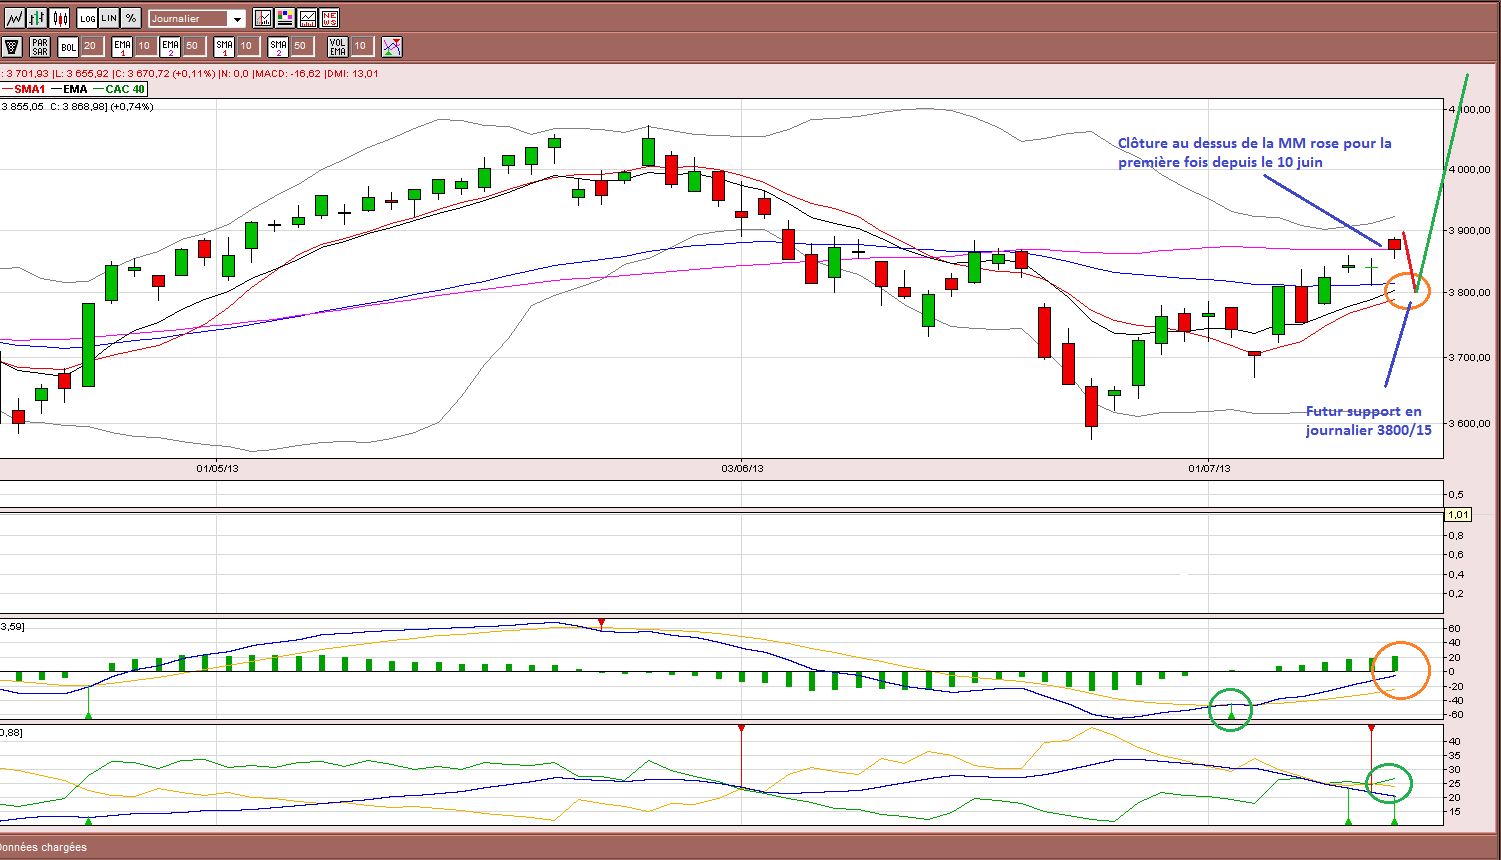Toggle the SMA 1 moving average
This screenshot has height=860, width=1501.
click(224, 46)
